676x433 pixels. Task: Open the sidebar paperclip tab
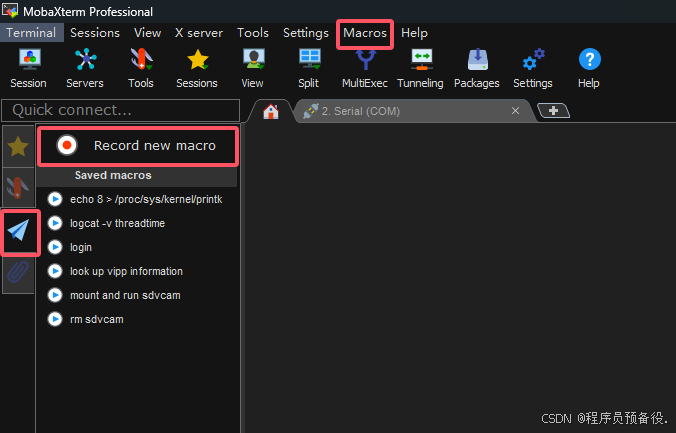18,272
